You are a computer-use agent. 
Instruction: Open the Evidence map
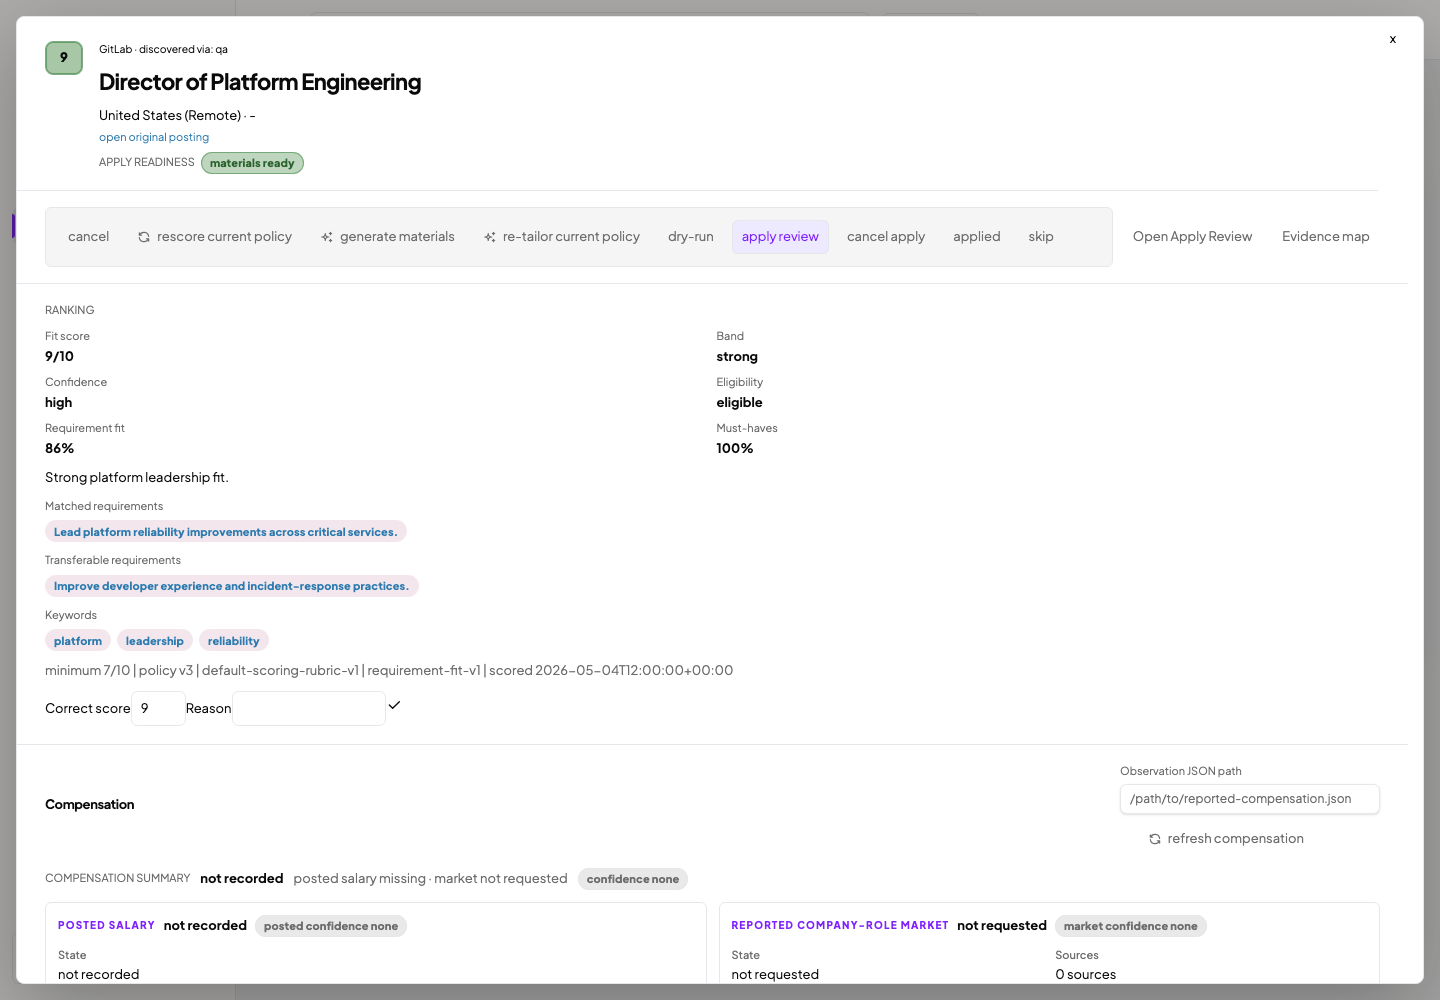click(x=1326, y=237)
